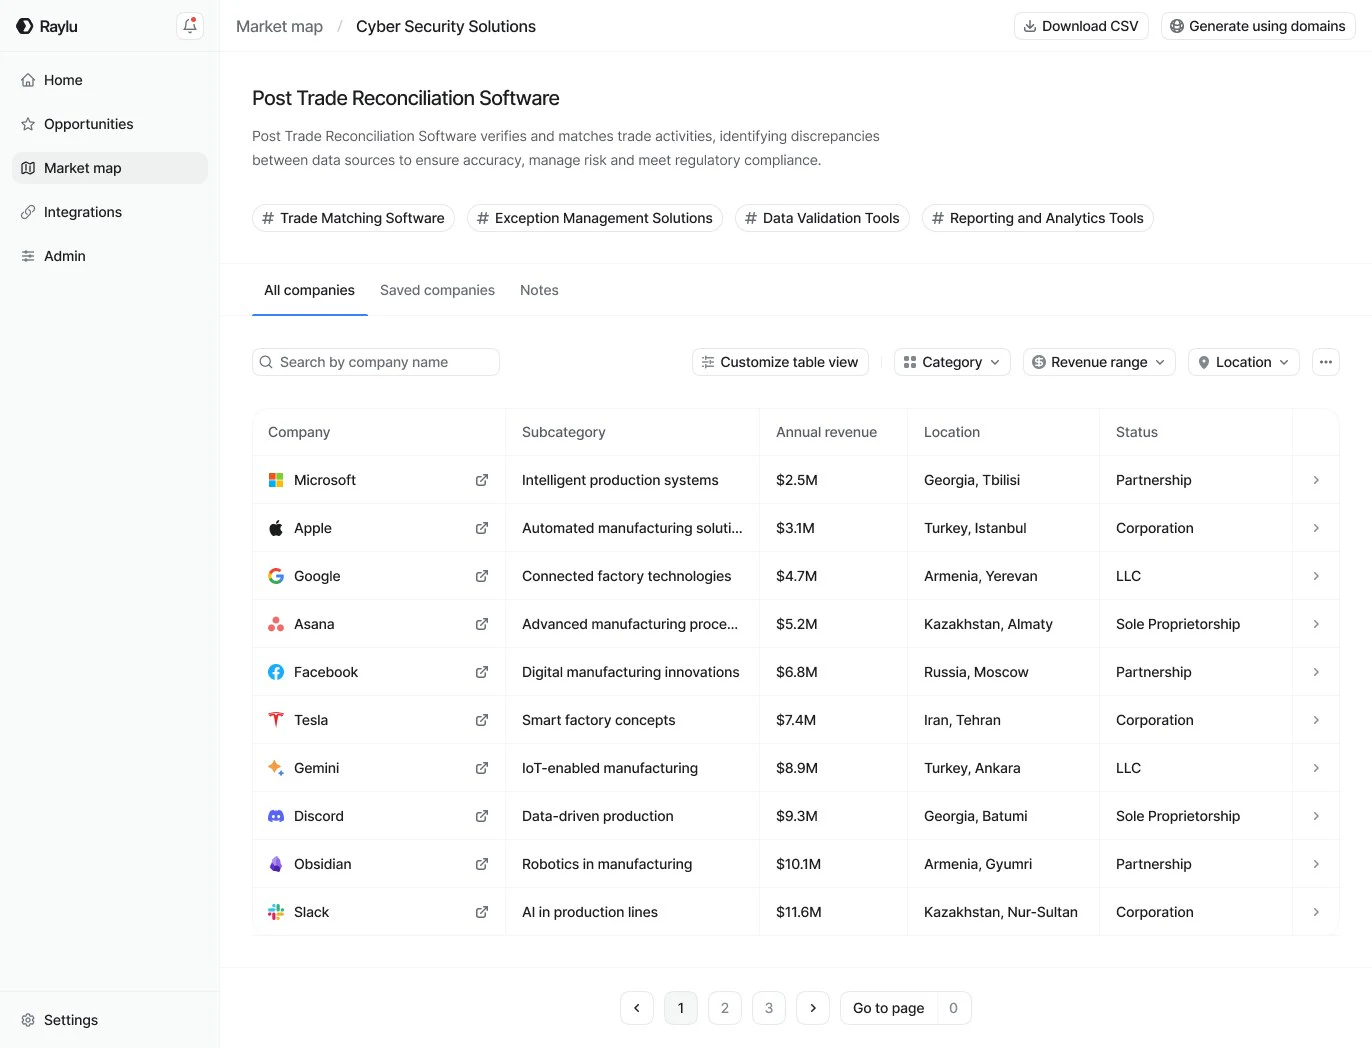The height and width of the screenshot is (1048, 1372).
Task: Expand the Tesla row chevron
Action: (1316, 720)
